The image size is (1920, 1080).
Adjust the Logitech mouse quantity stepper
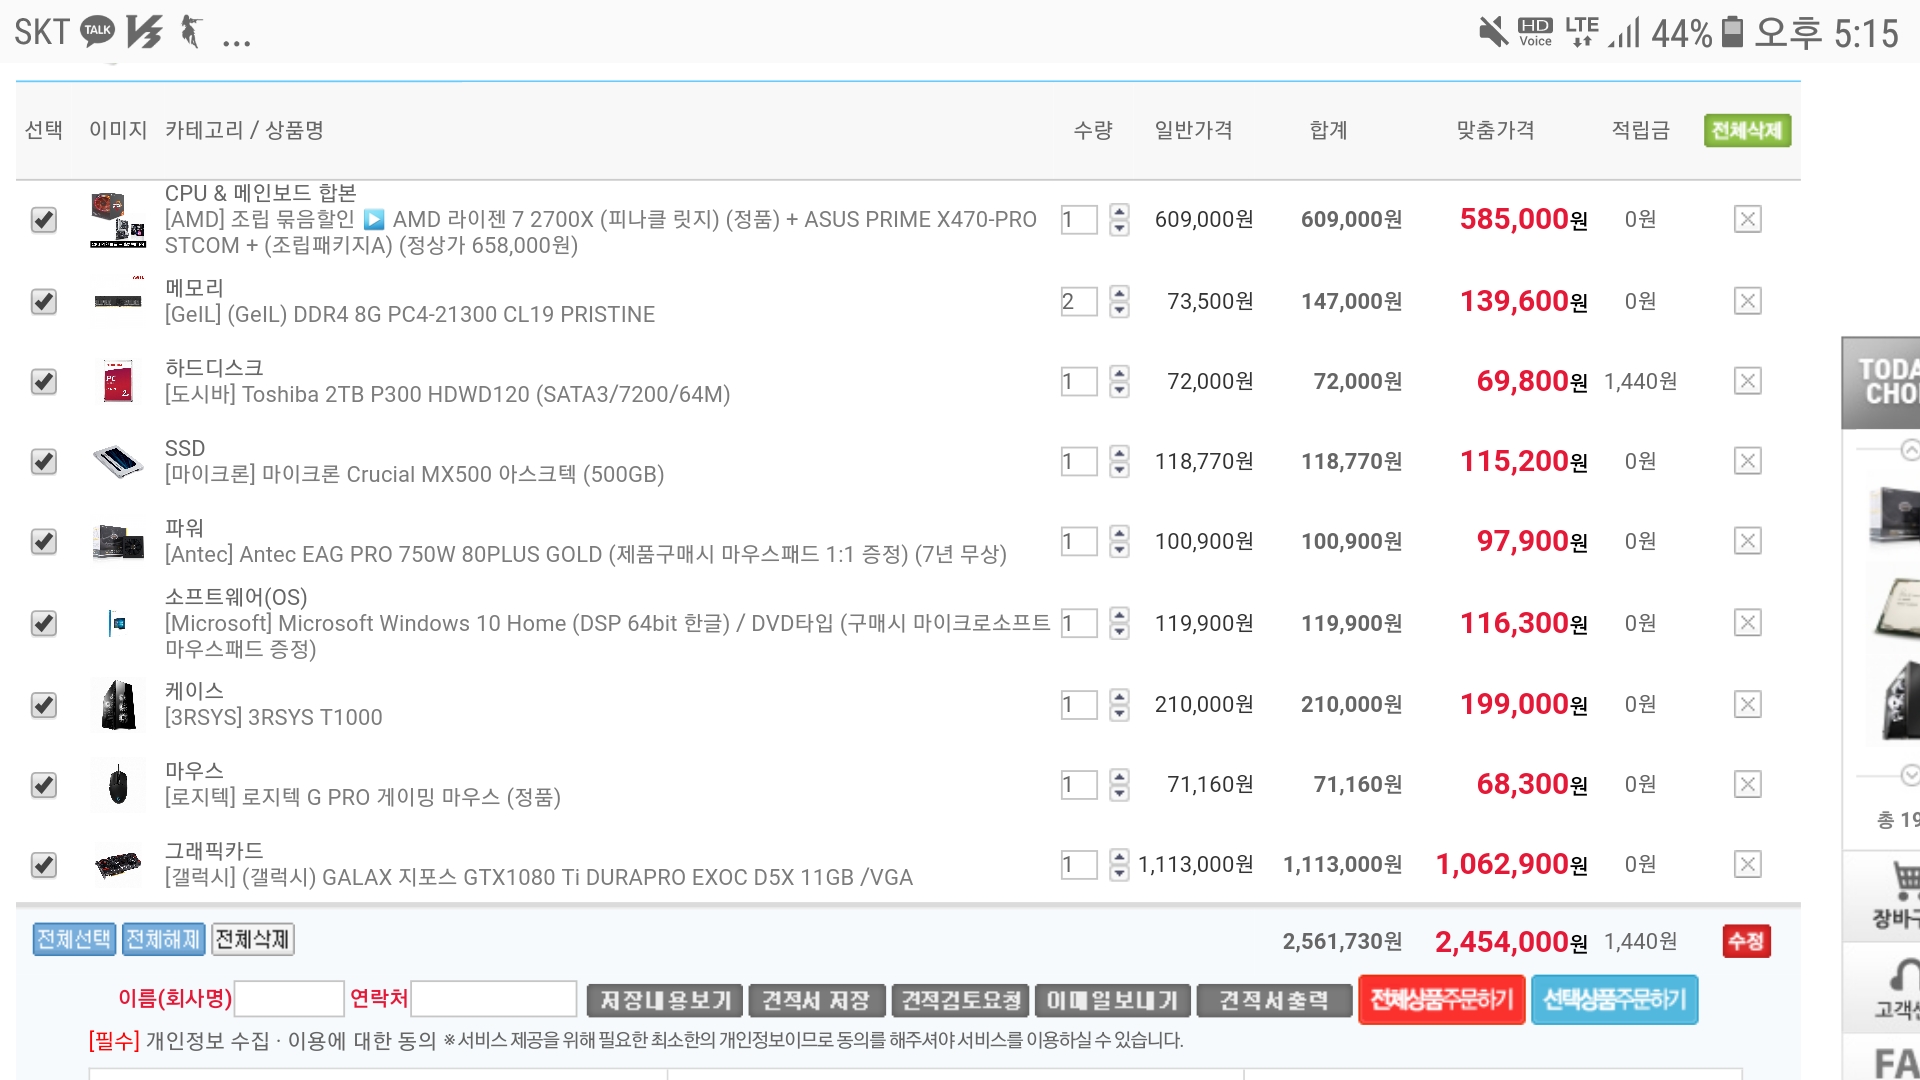click(x=1120, y=784)
